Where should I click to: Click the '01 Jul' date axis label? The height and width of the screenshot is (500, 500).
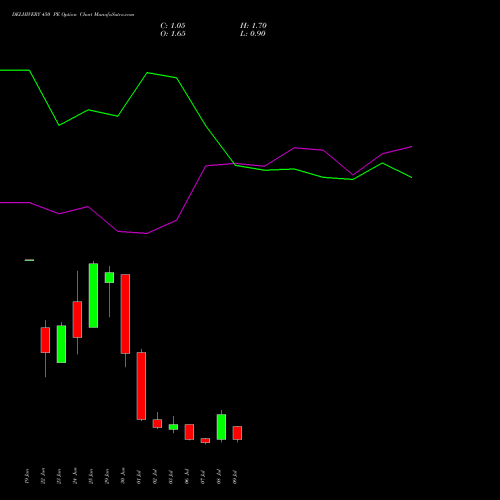coord(139,477)
